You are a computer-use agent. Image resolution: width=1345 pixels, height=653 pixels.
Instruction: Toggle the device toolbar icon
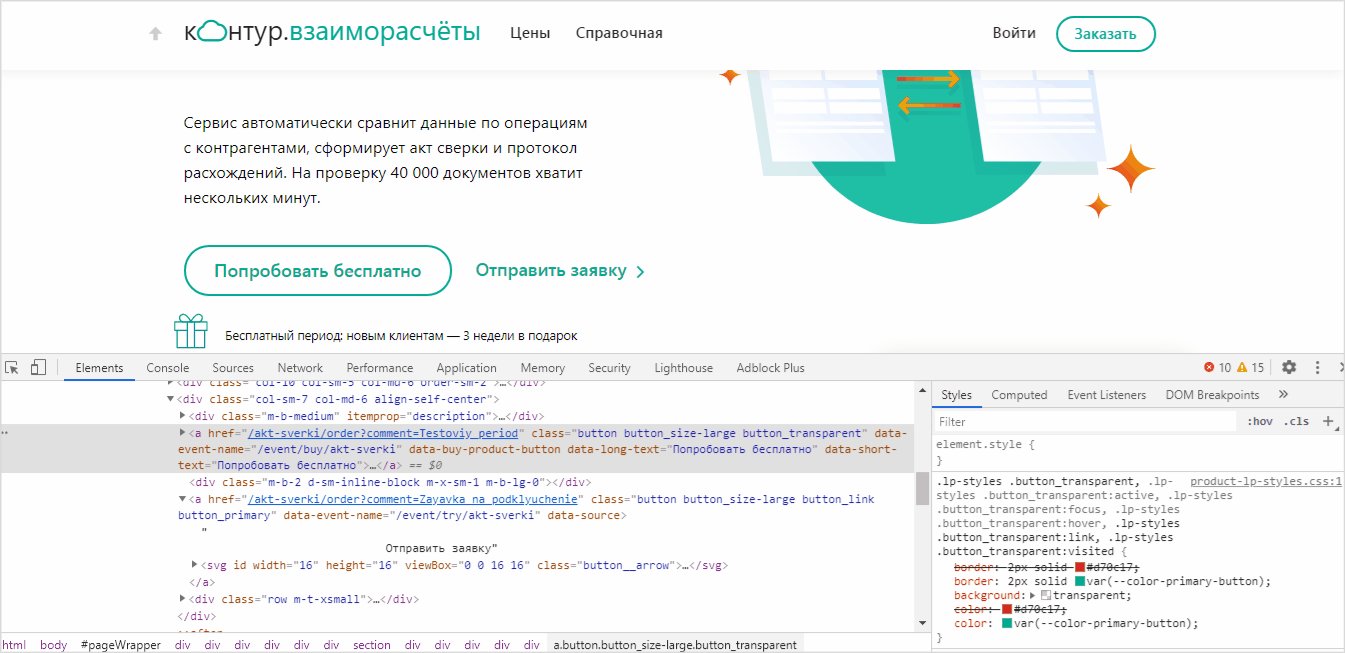[x=39, y=367]
